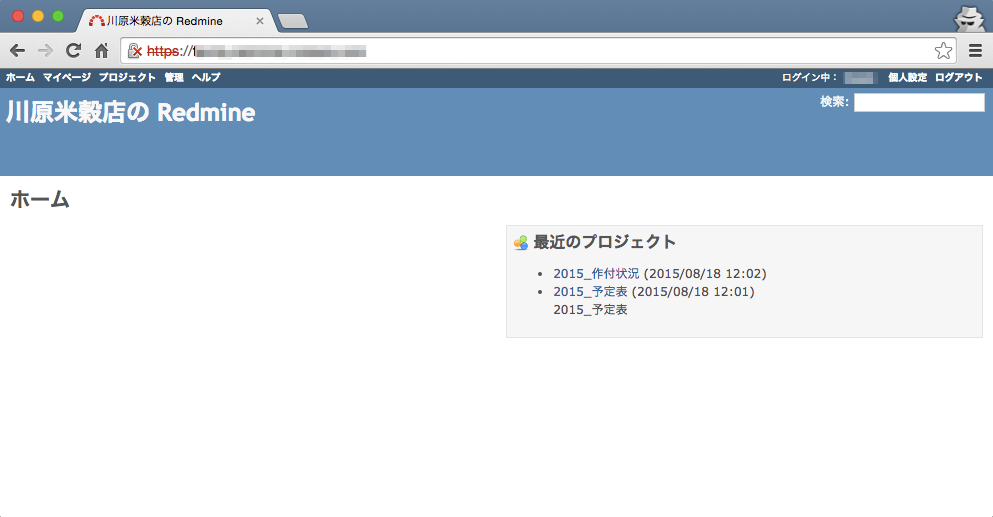Click the timestamp (2015/08/18 12:02)
Viewport: 993px width, 517px height.
point(705,274)
